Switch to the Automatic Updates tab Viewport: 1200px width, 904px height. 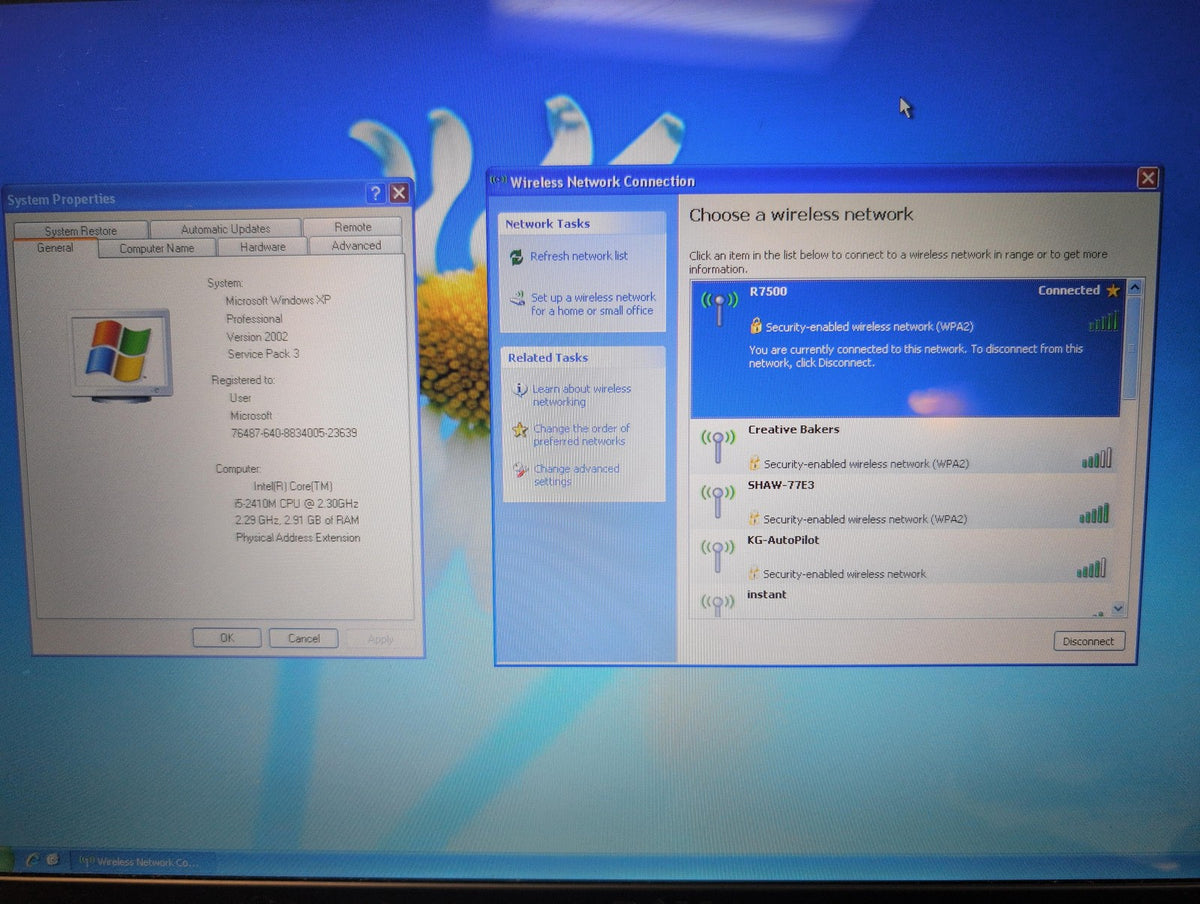[225, 229]
